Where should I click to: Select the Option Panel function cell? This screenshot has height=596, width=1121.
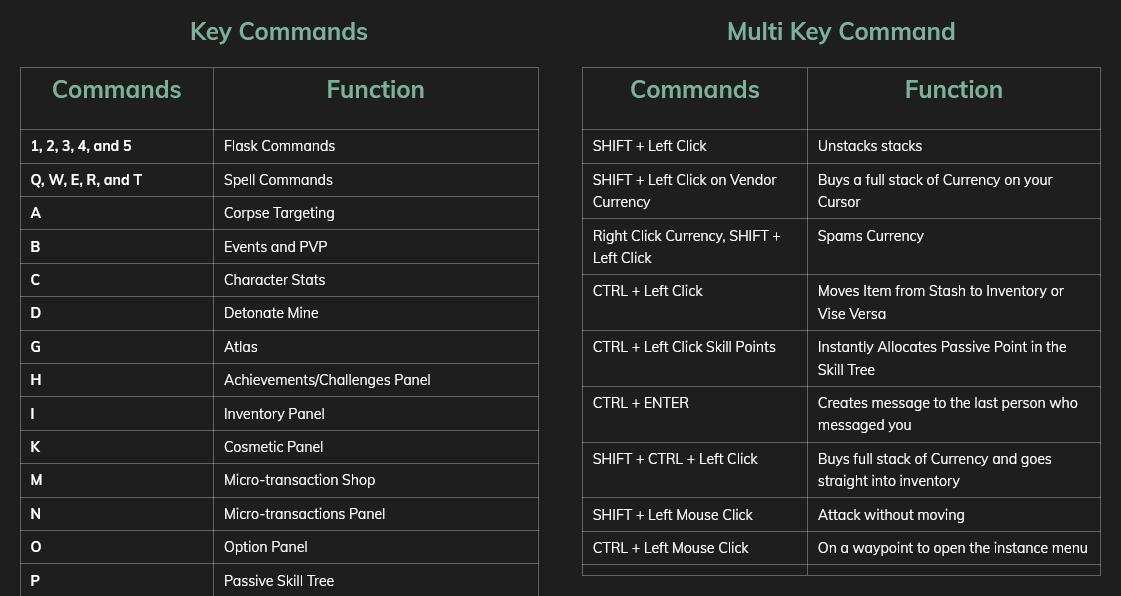(x=375, y=547)
